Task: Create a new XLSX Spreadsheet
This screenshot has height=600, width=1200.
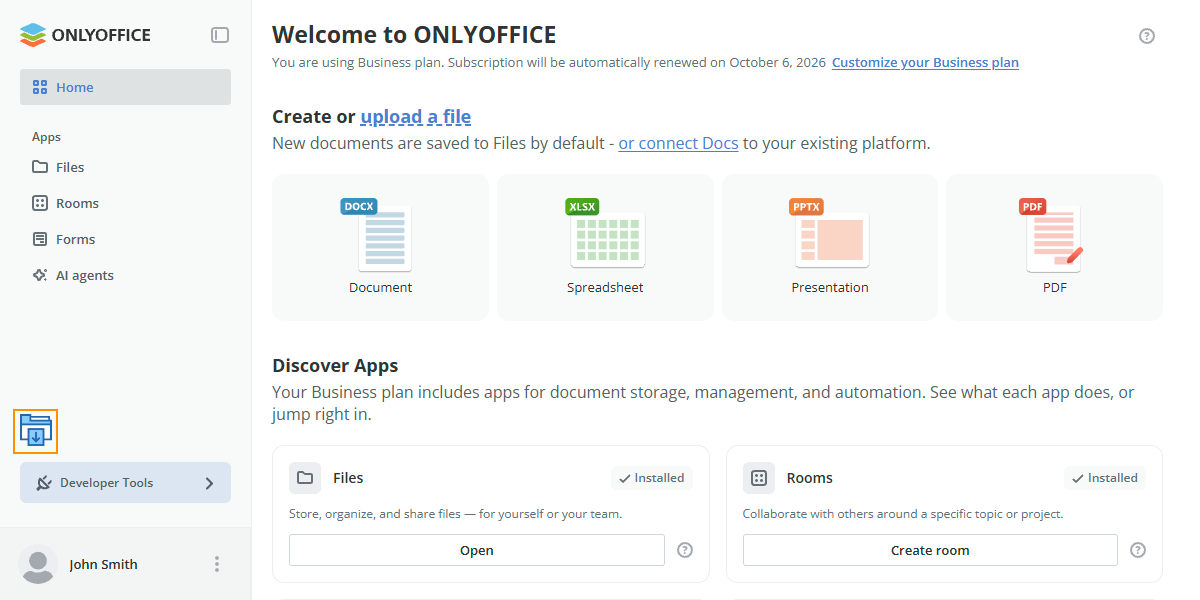Action: pyautogui.click(x=605, y=248)
